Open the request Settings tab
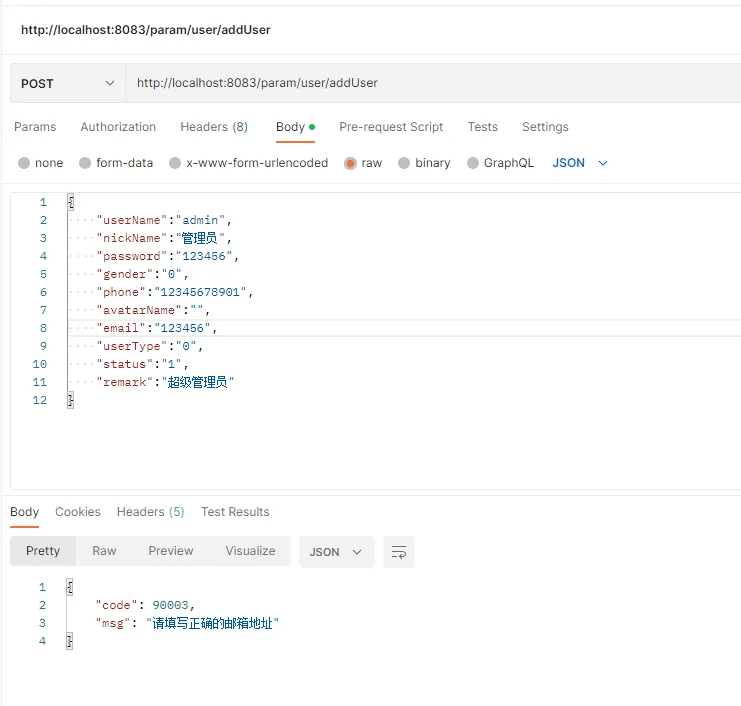 click(545, 127)
